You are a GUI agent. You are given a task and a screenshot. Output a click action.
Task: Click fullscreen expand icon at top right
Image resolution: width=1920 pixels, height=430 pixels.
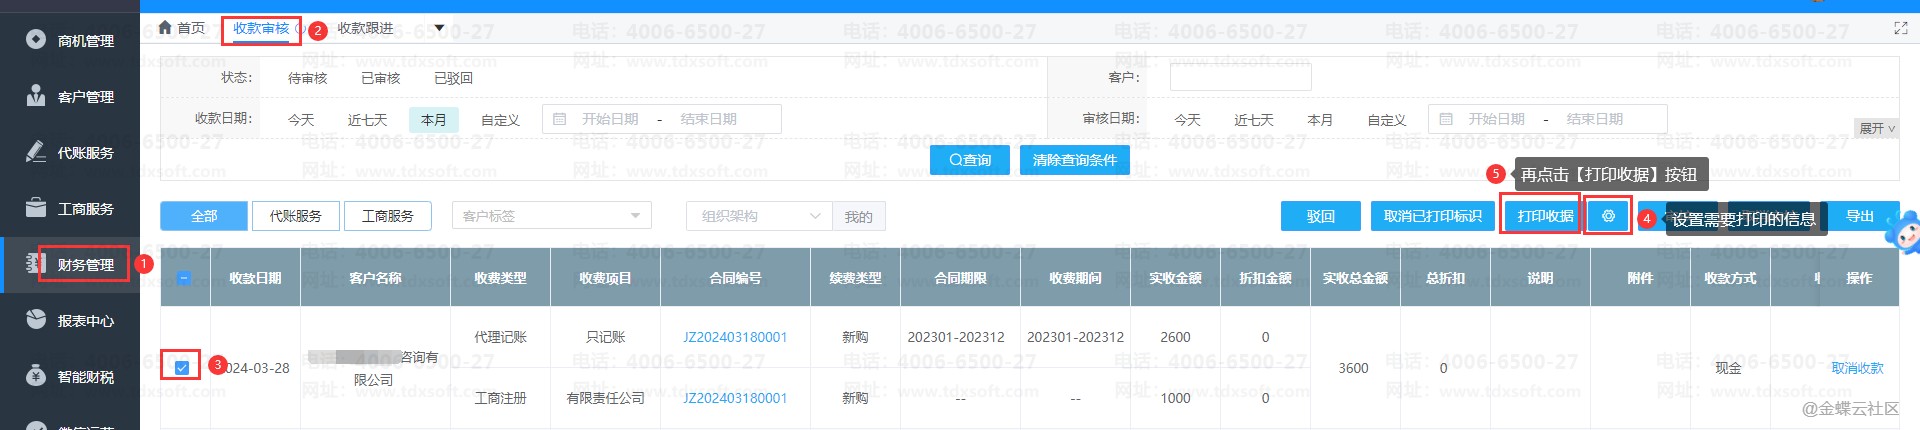click(1900, 28)
